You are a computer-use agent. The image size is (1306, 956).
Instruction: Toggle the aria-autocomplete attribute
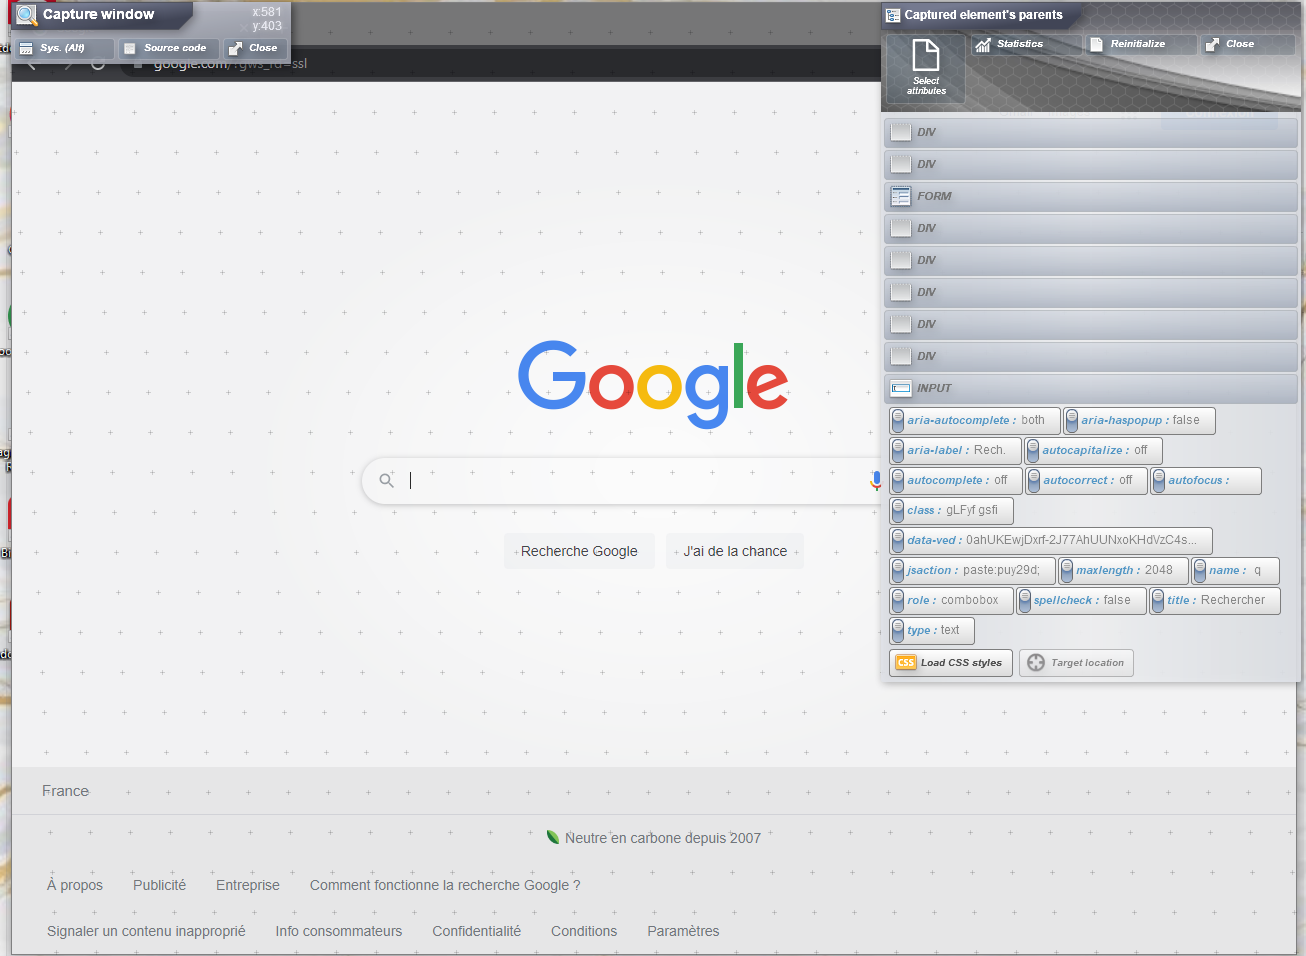click(x=974, y=421)
